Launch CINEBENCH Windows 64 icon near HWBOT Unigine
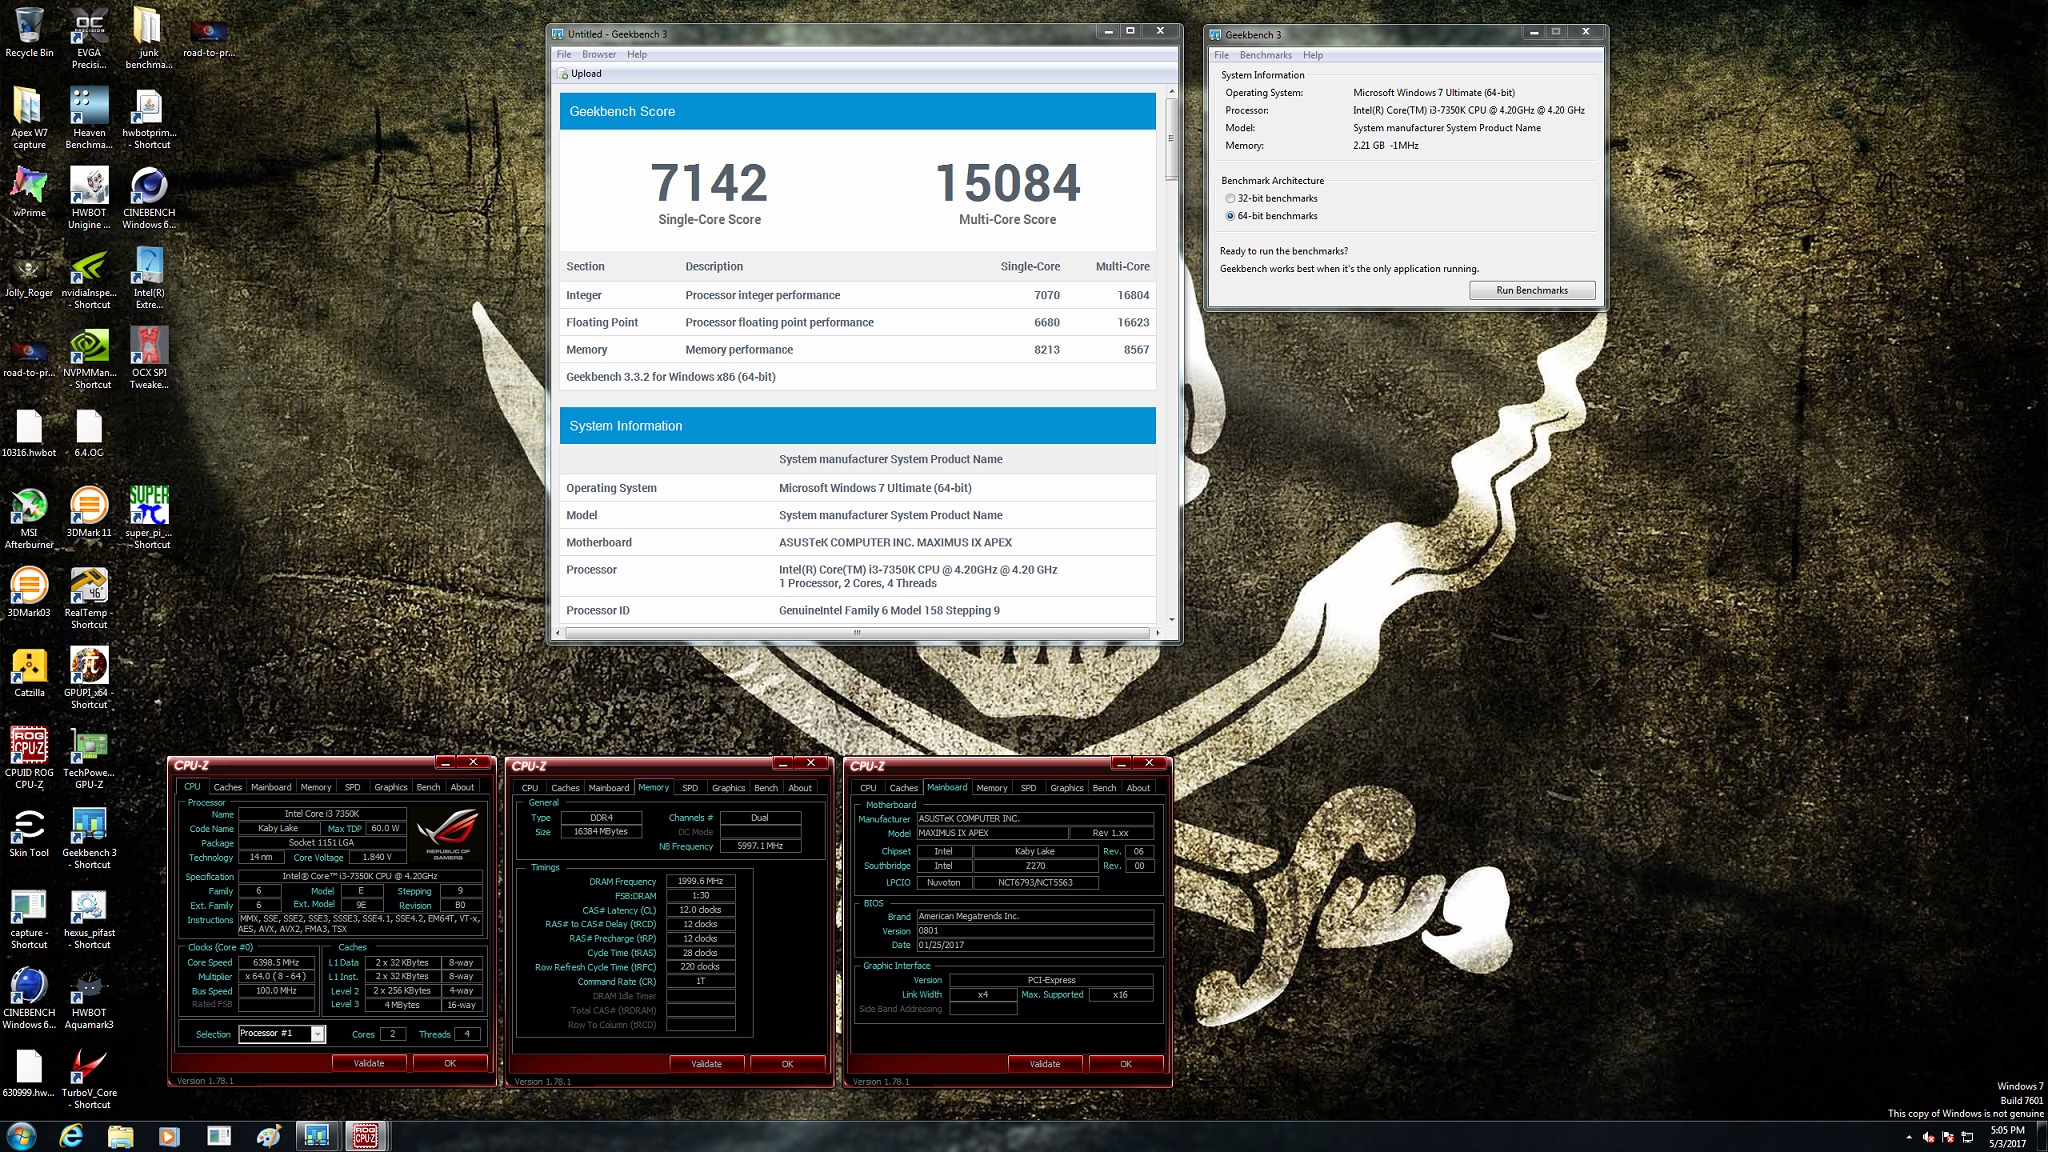The image size is (2048, 1152). coord(149,198)
